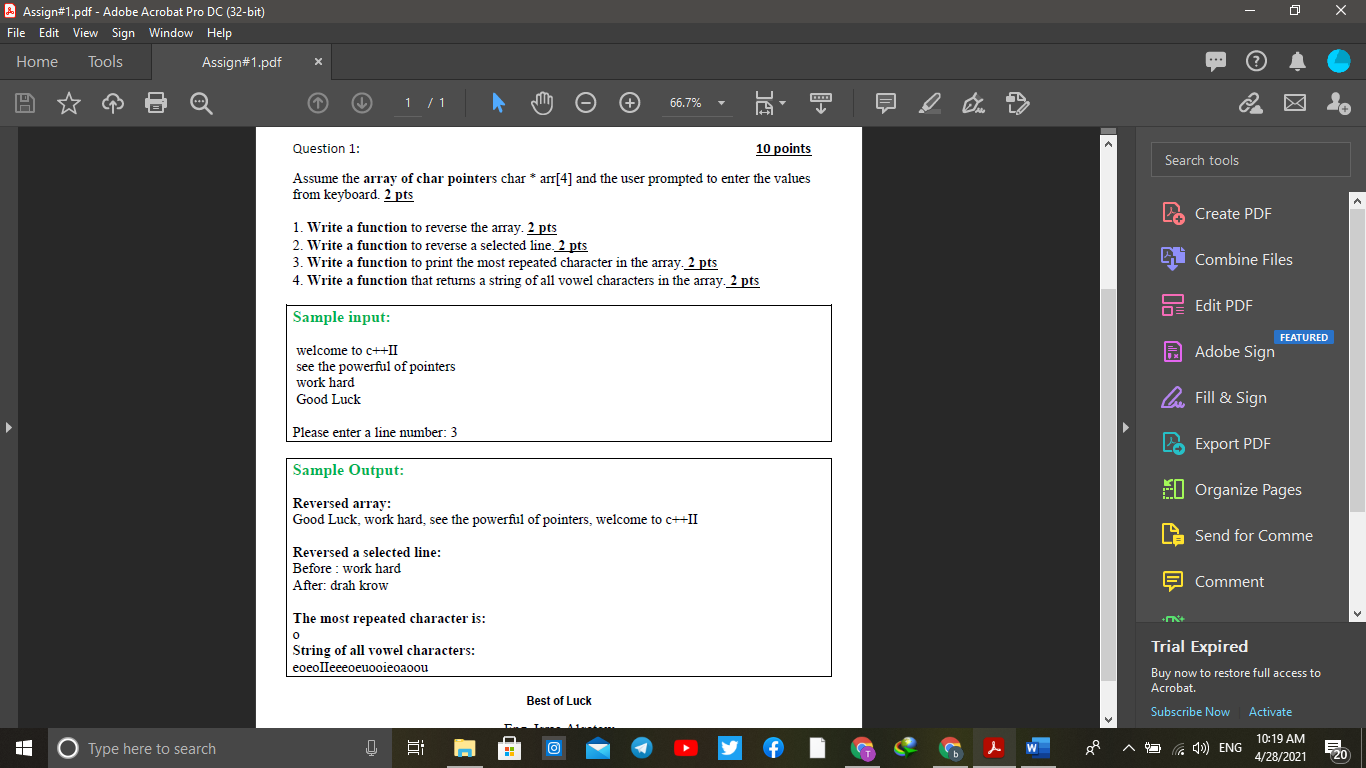This screenshot has width=1366, height=768.
Task: Close the Assign#1.pdf tab
Action: [318, 62]
